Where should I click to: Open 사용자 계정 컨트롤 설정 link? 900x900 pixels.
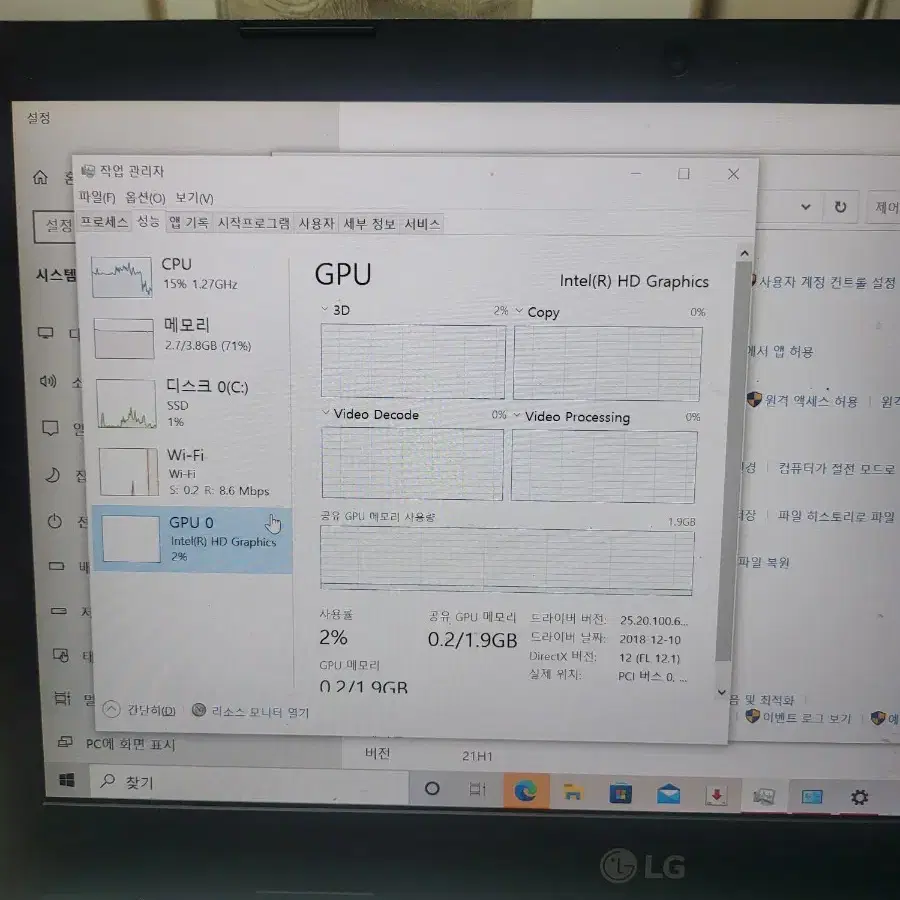[827, 282]
